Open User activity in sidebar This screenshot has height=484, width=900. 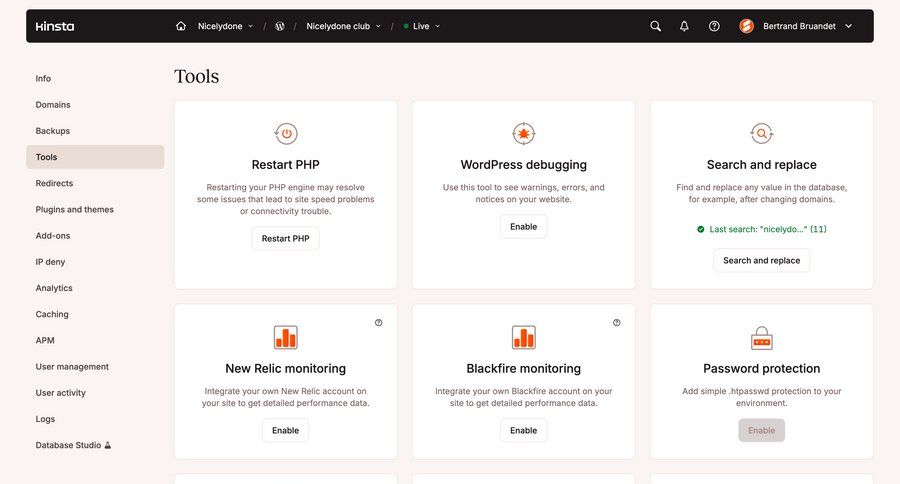coord(61,393)
